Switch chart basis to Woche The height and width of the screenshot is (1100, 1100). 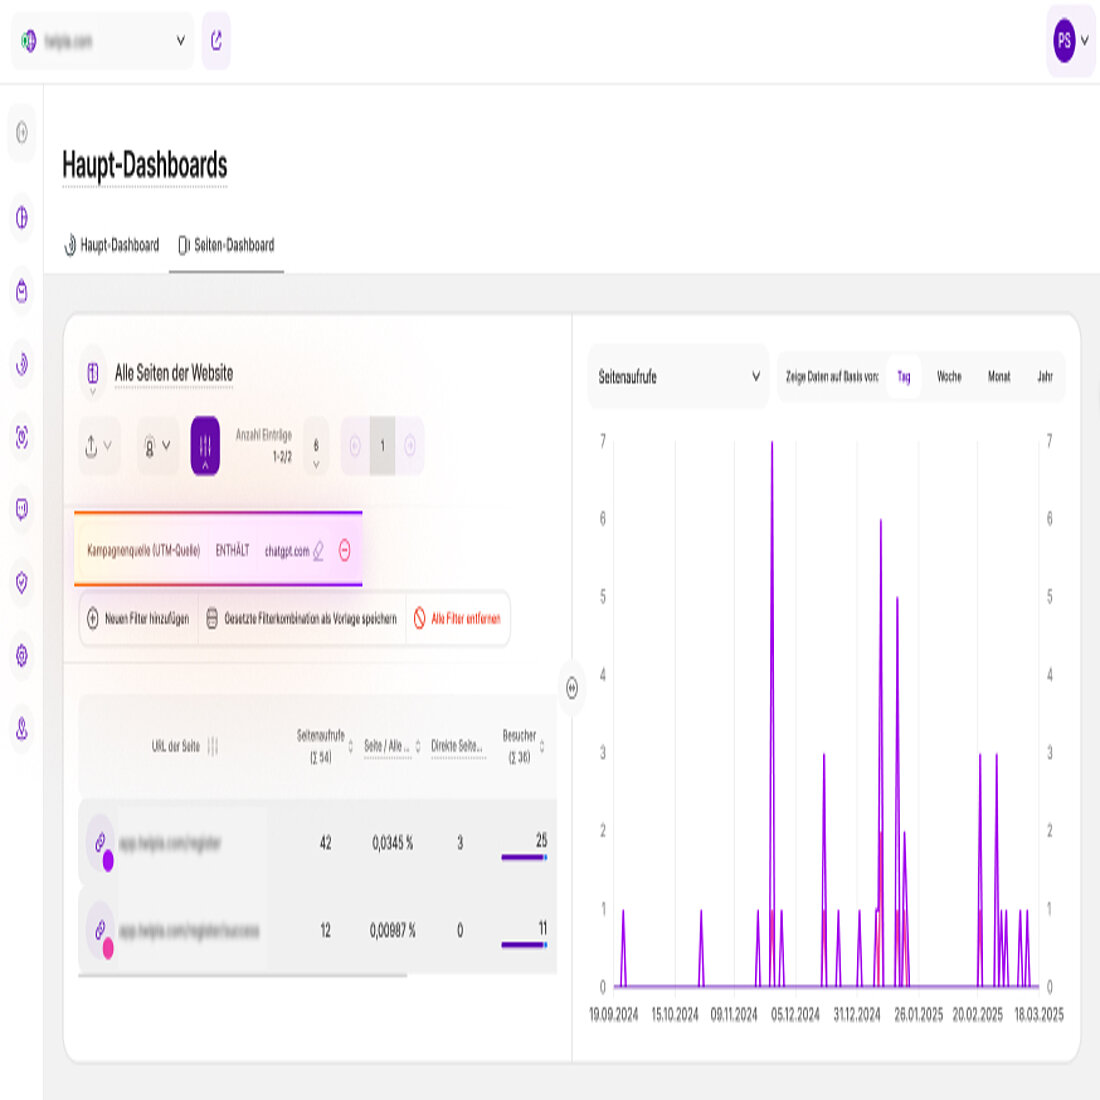tap(948, 377)
